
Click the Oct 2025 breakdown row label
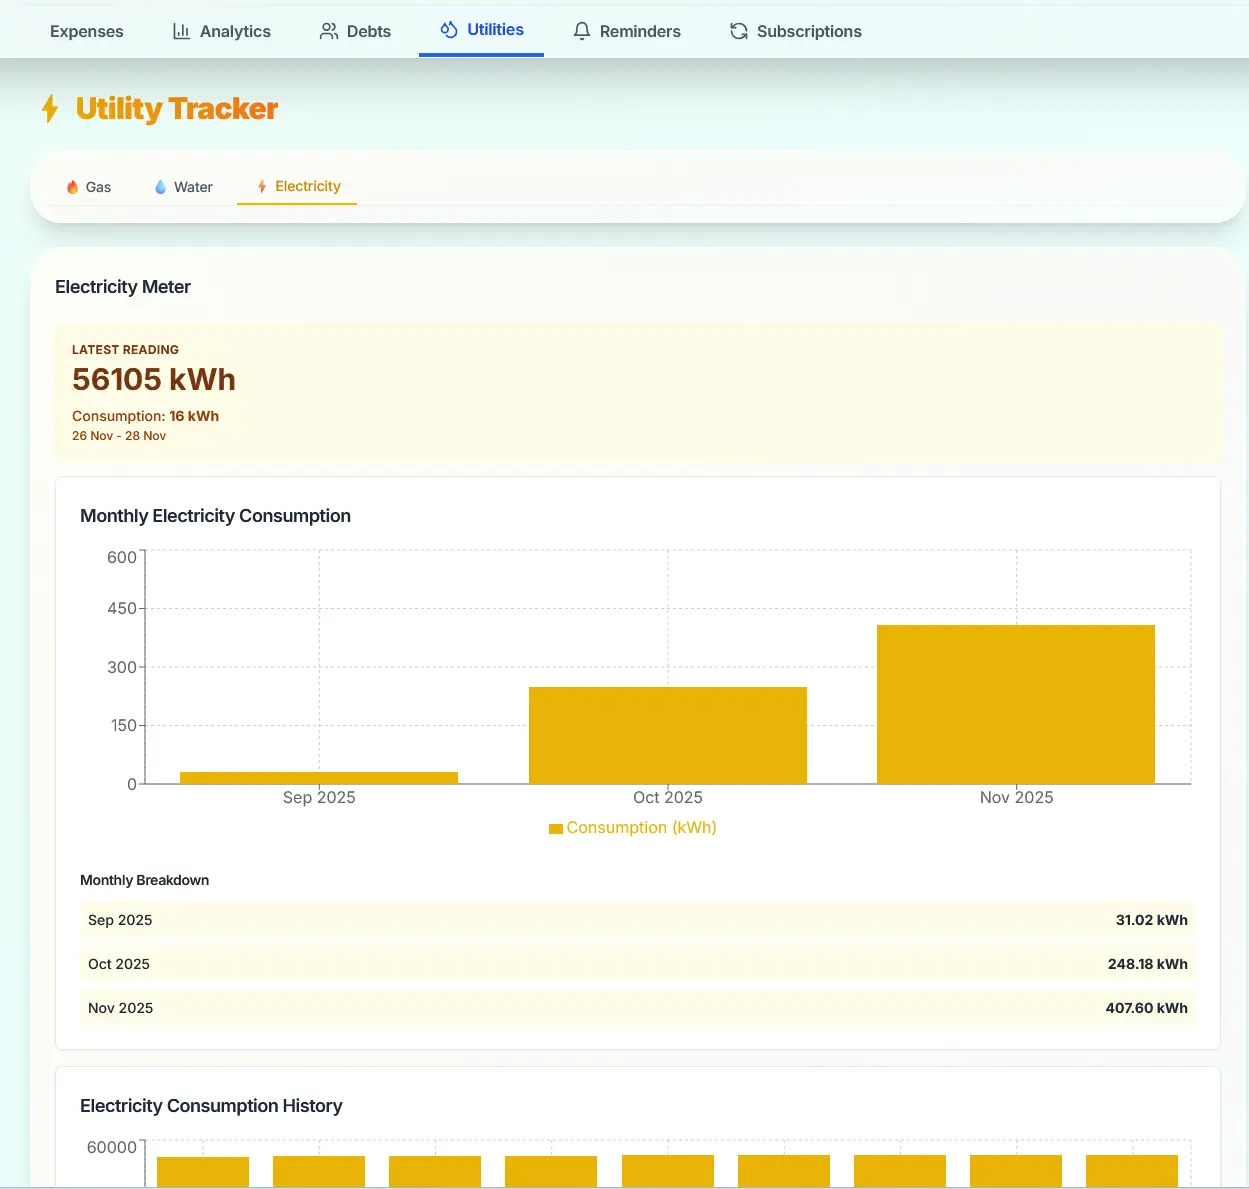[x=119, y=964]
